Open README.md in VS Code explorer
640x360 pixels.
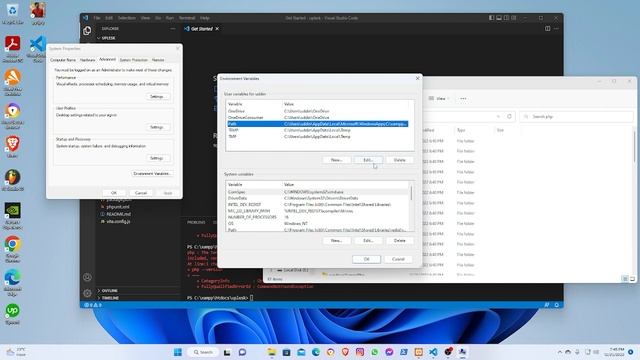click(118, 214)
